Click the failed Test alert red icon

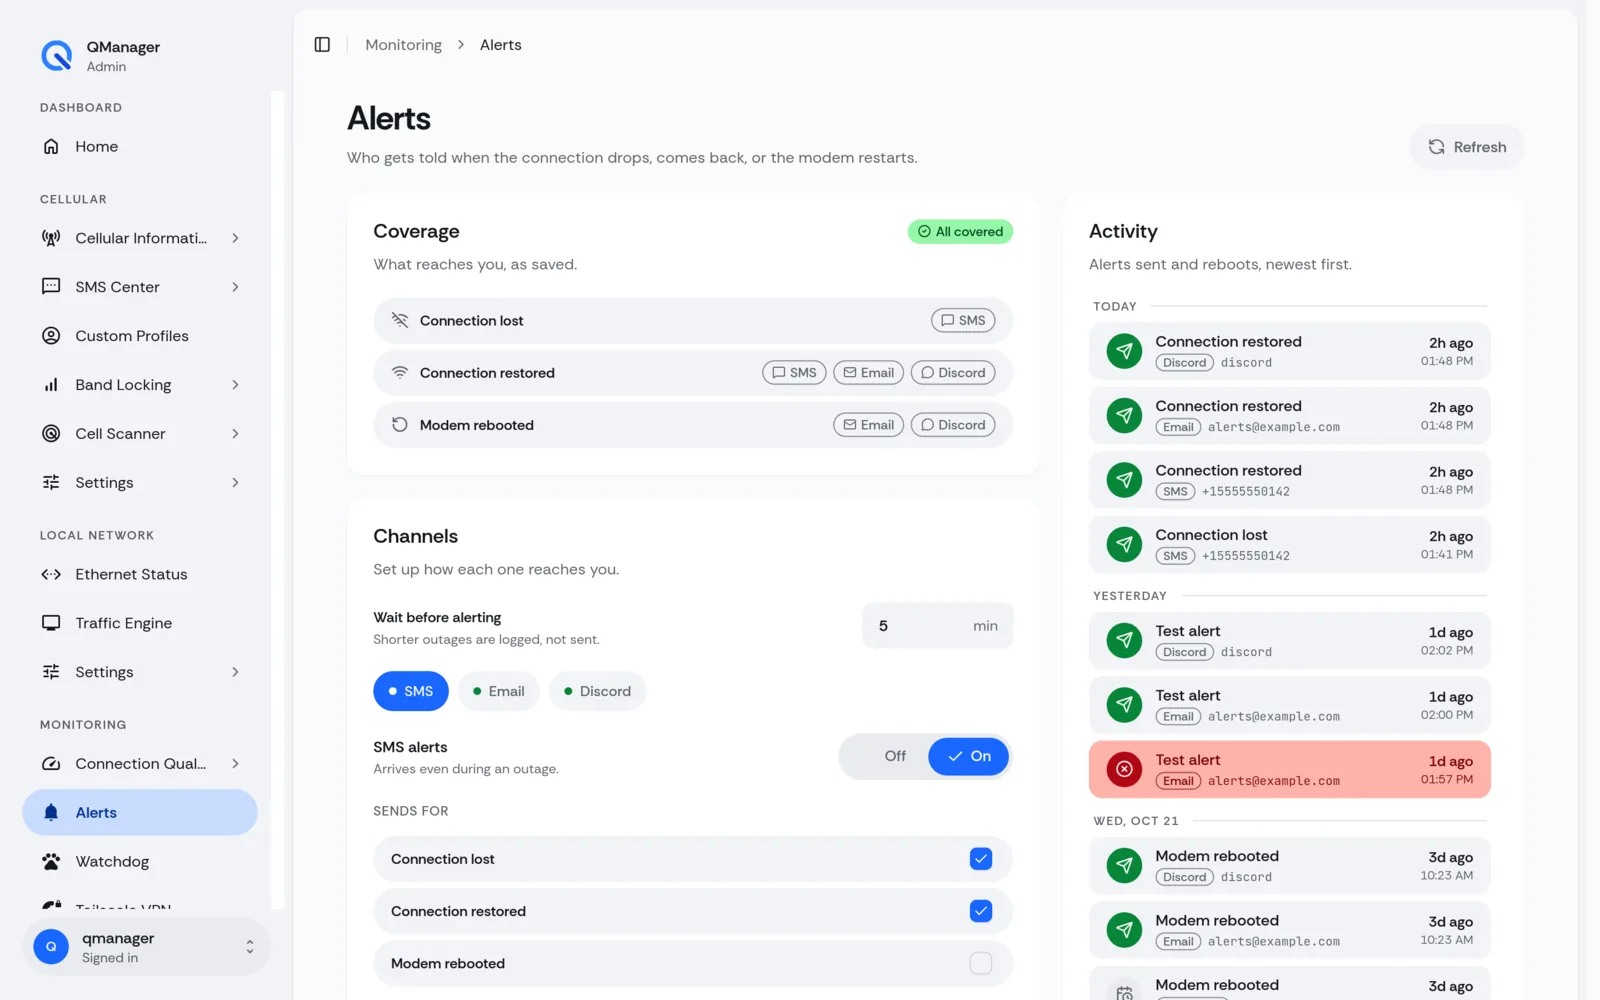[x=1124, y=769]
